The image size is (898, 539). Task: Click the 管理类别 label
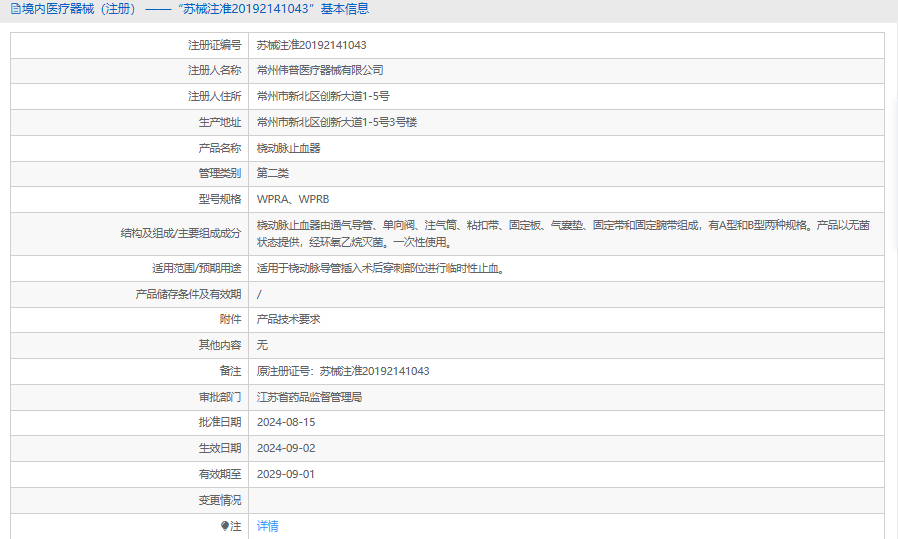coord(220,173)
